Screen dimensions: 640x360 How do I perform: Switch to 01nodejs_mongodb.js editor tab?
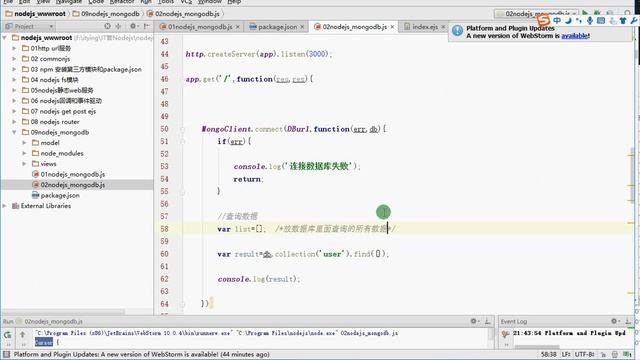click(200, 27)
